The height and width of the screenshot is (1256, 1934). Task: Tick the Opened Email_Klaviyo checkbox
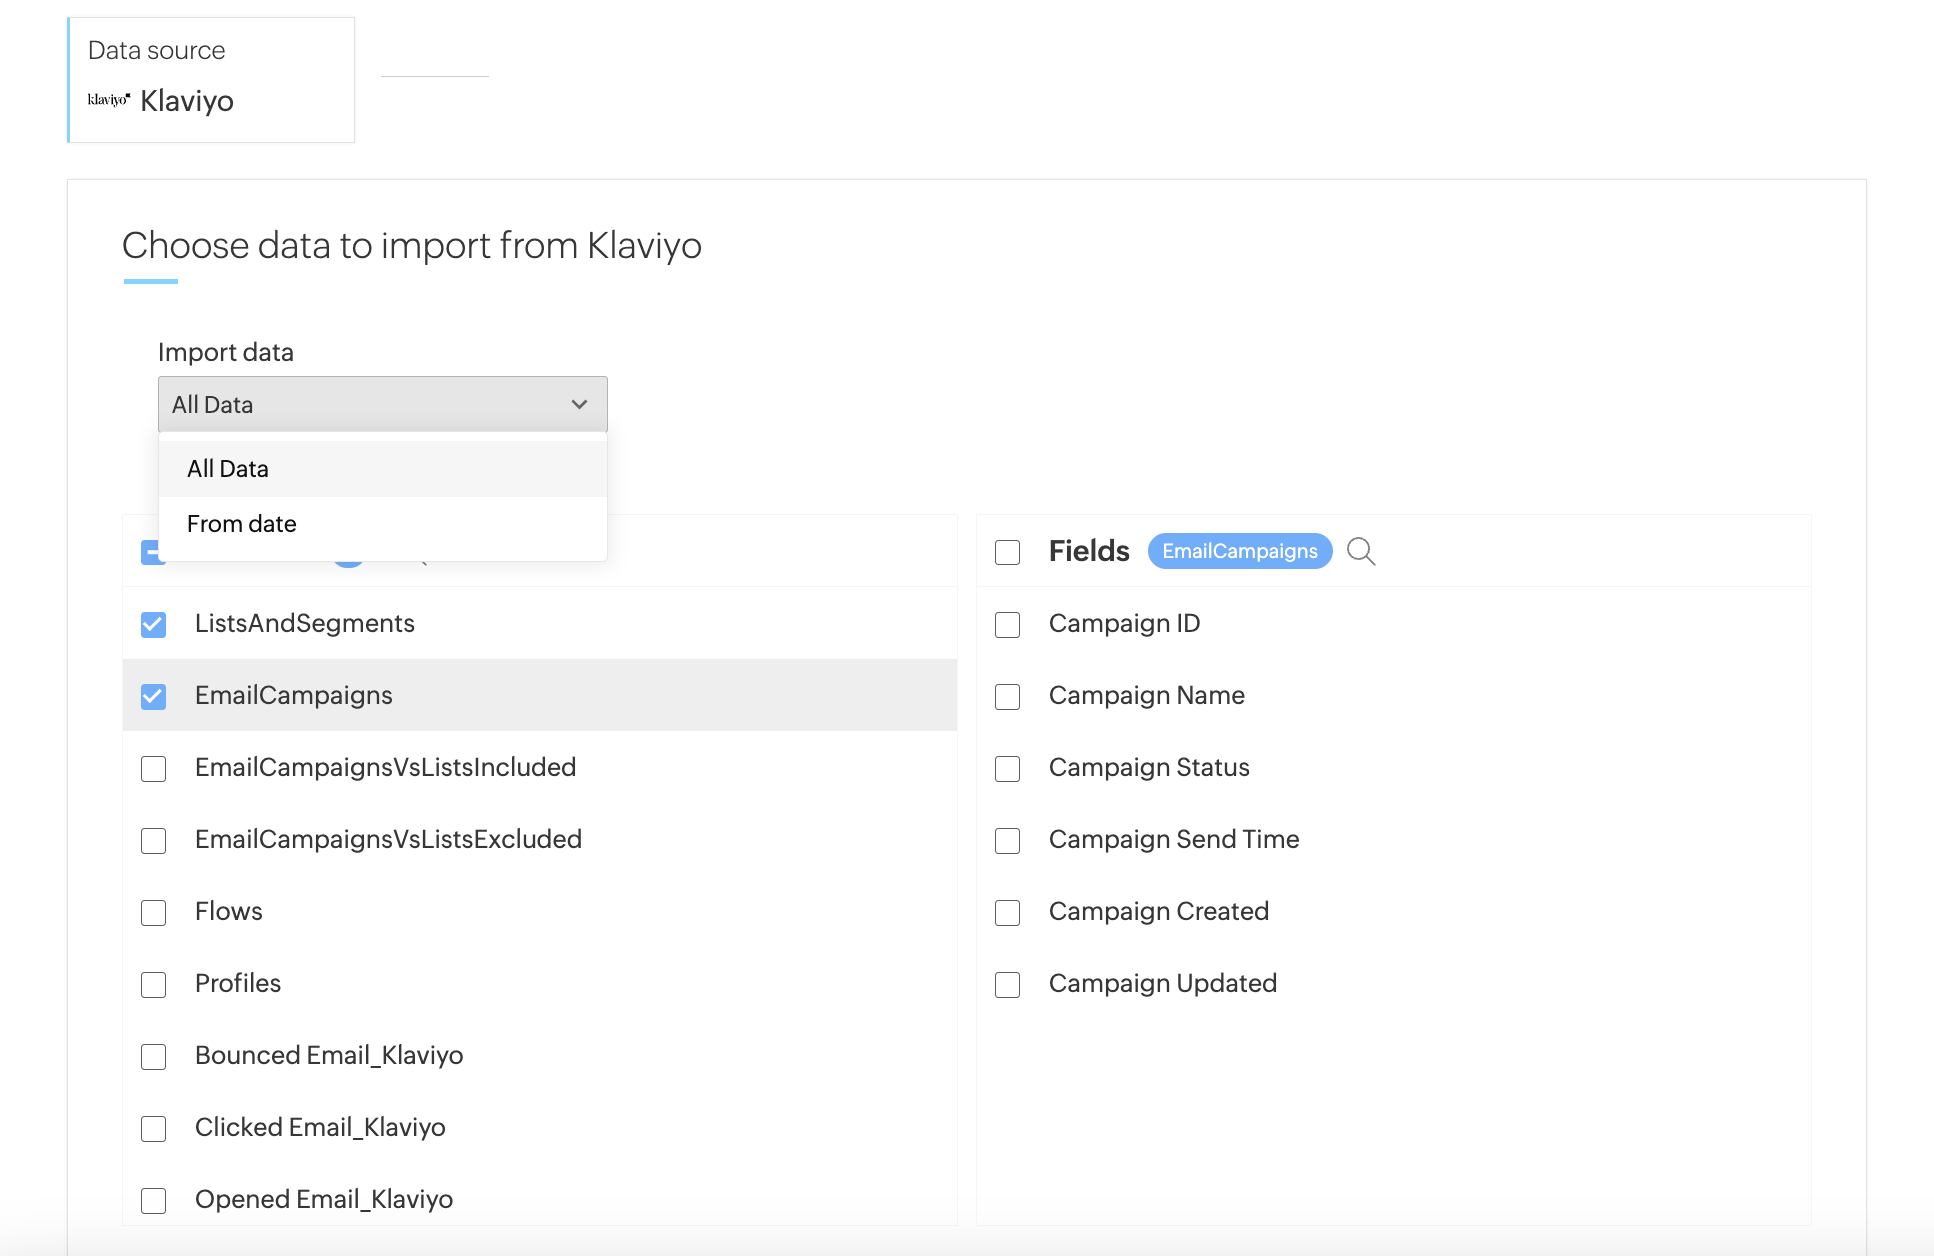click(154, 1200)
